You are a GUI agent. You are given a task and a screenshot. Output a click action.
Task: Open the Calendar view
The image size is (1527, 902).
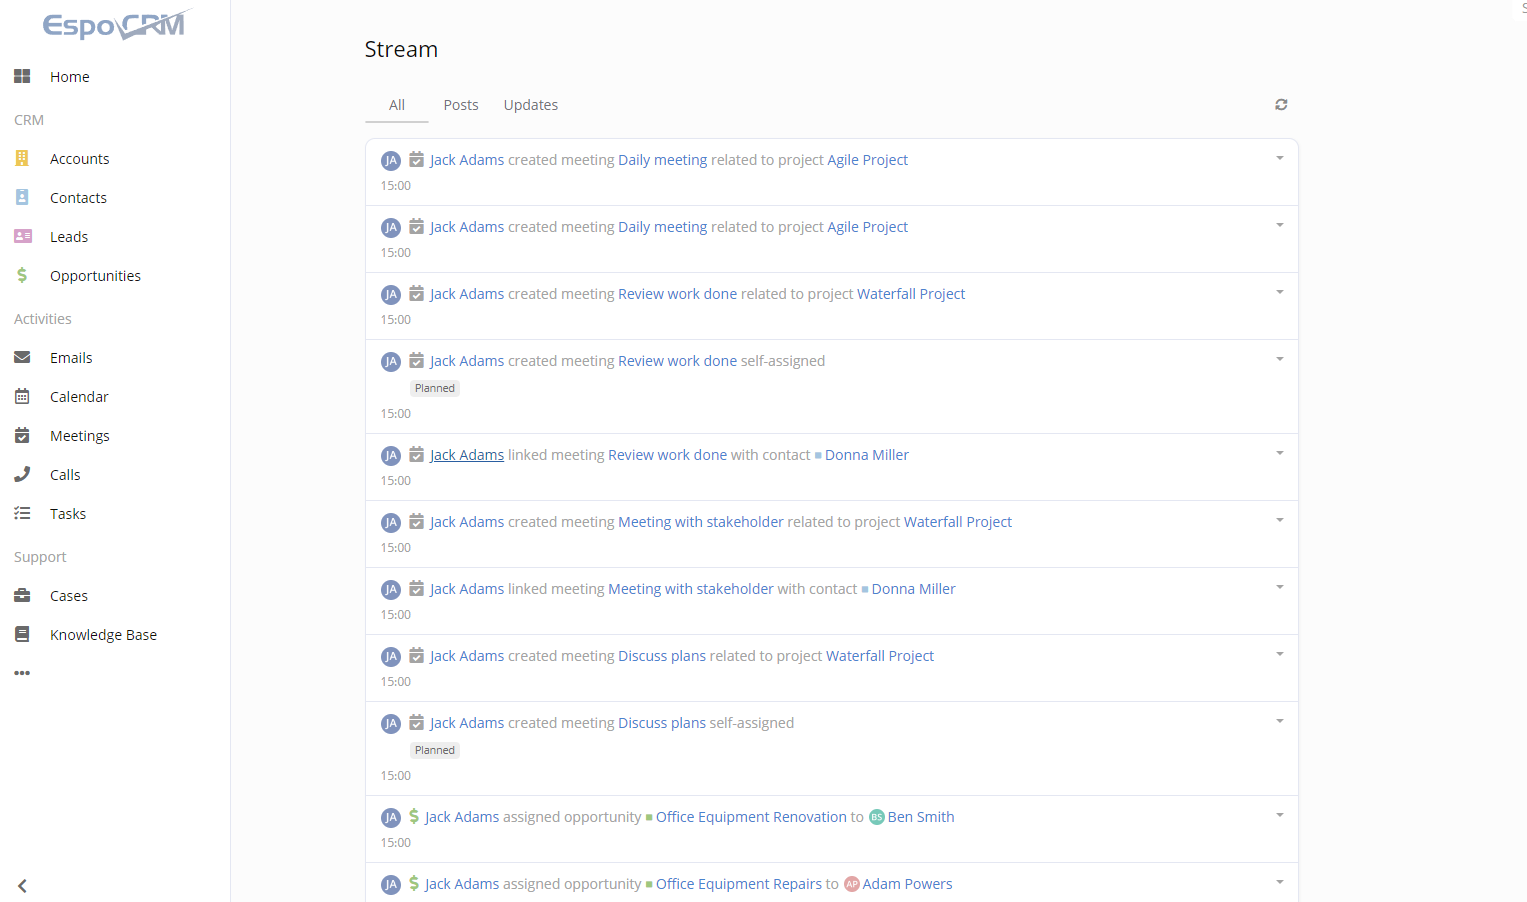tap(79, 397)
